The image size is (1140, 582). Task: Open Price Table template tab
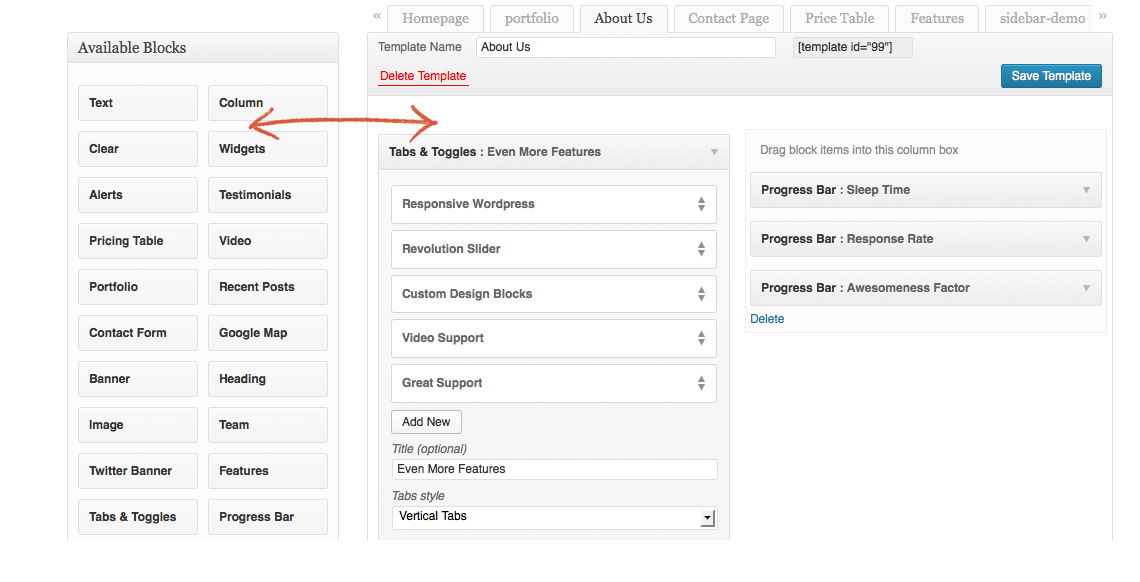click(839, 19)
